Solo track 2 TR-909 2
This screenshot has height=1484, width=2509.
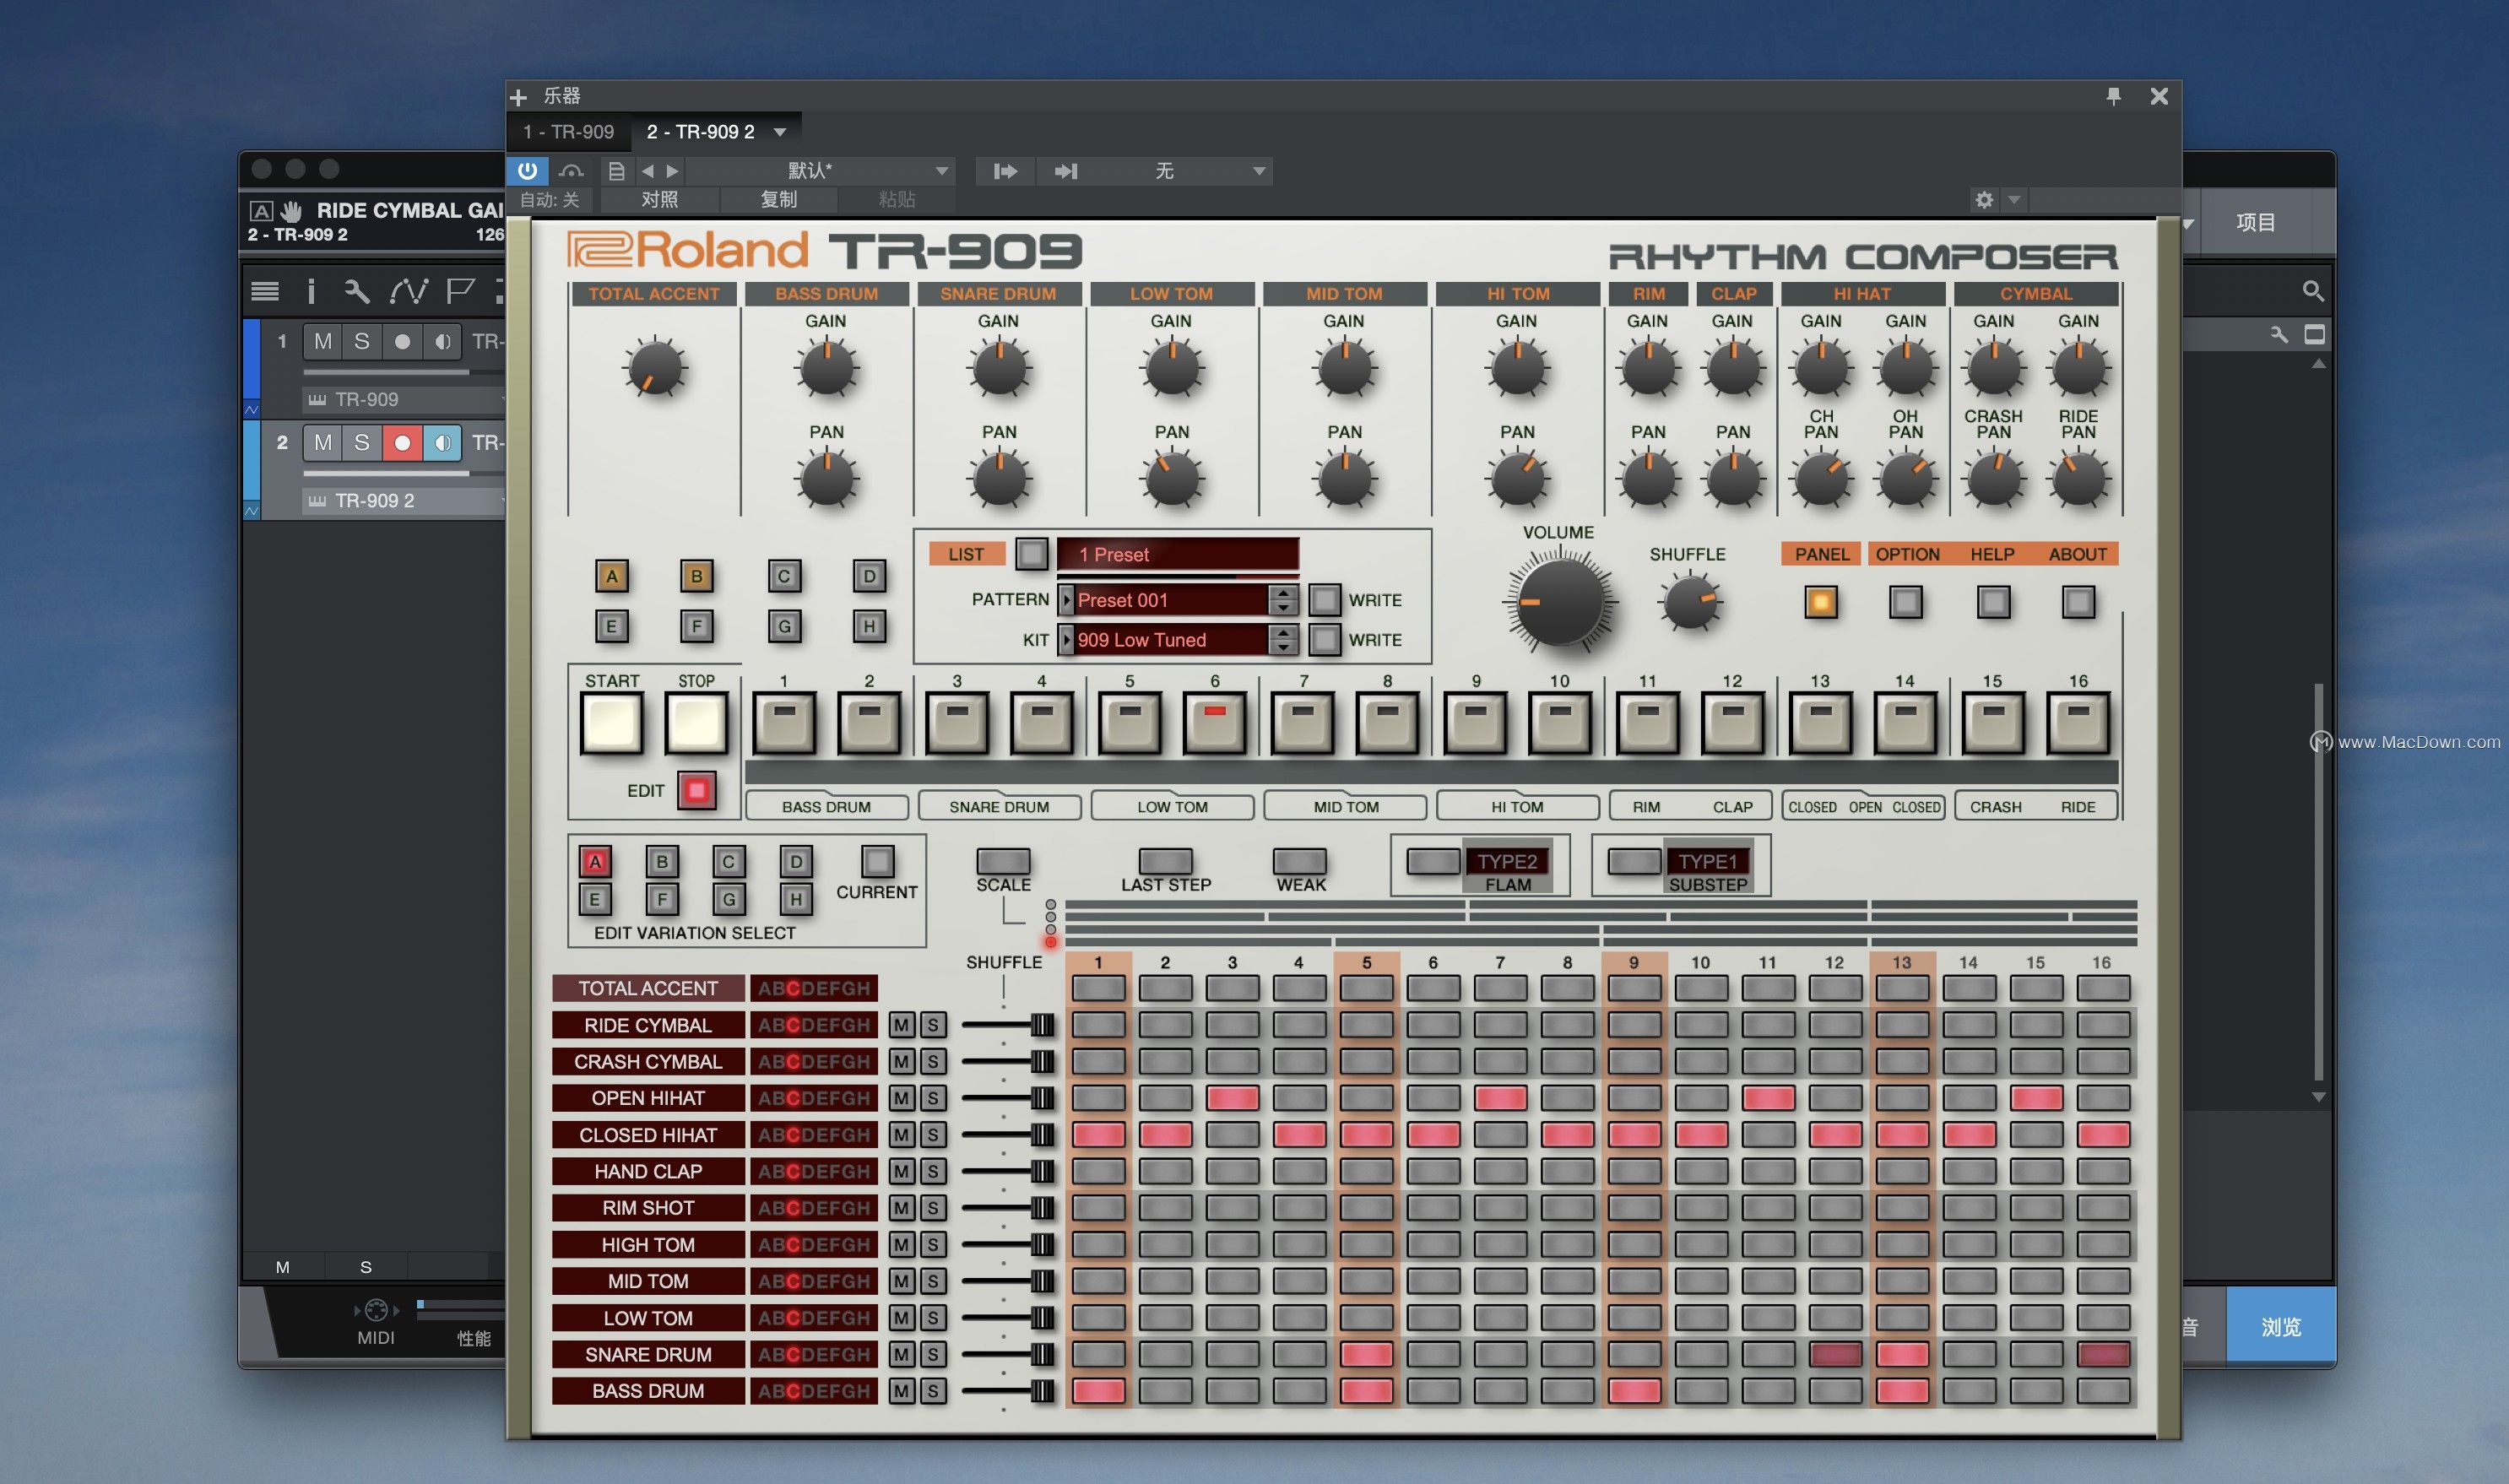(362, 443)
